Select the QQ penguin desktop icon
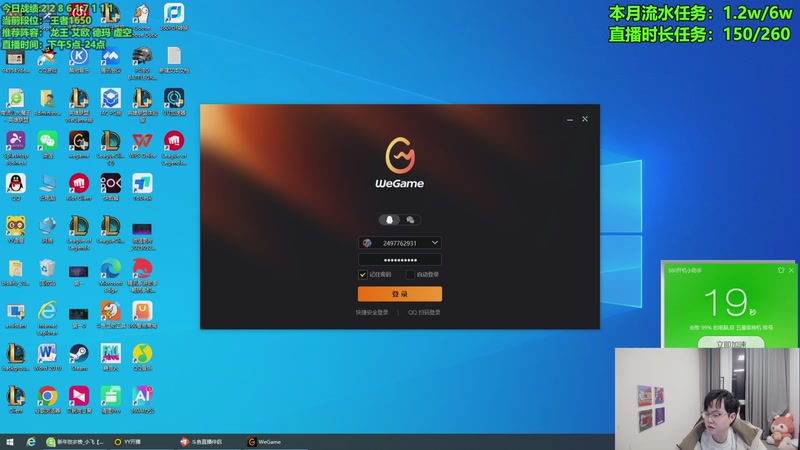The width and height of the screenshot is (800, 450). (16, 187)
